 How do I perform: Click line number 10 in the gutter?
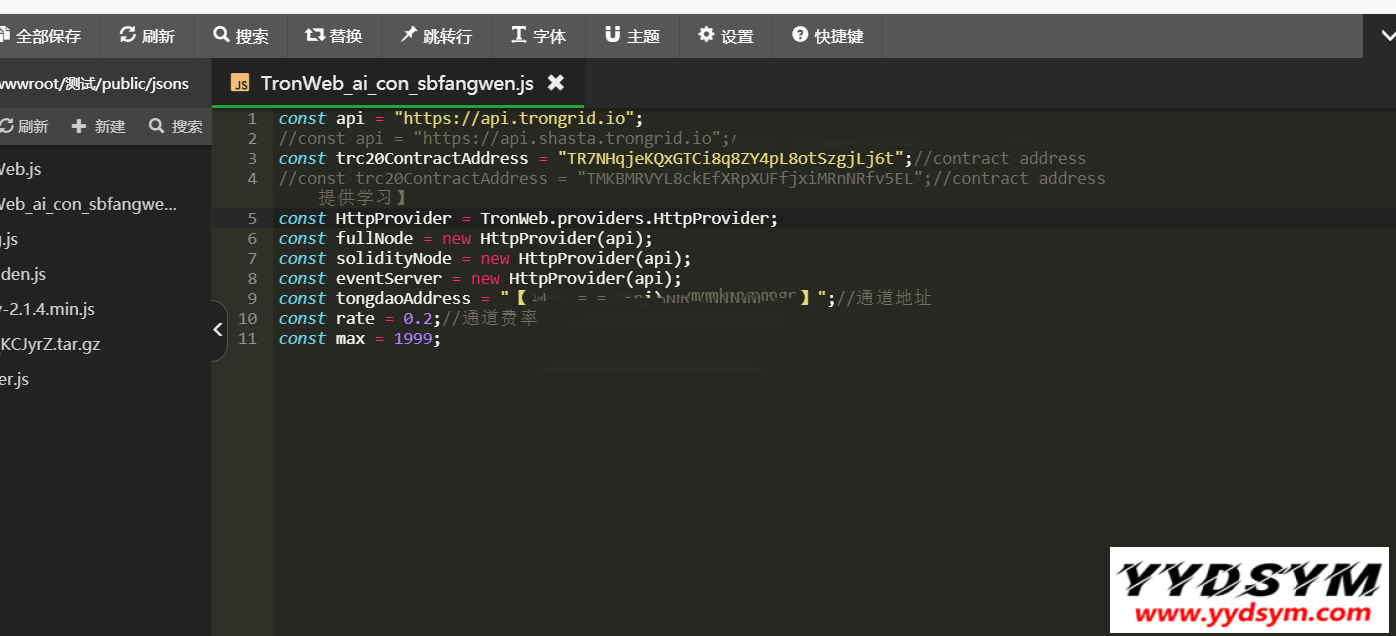[247, 318]
